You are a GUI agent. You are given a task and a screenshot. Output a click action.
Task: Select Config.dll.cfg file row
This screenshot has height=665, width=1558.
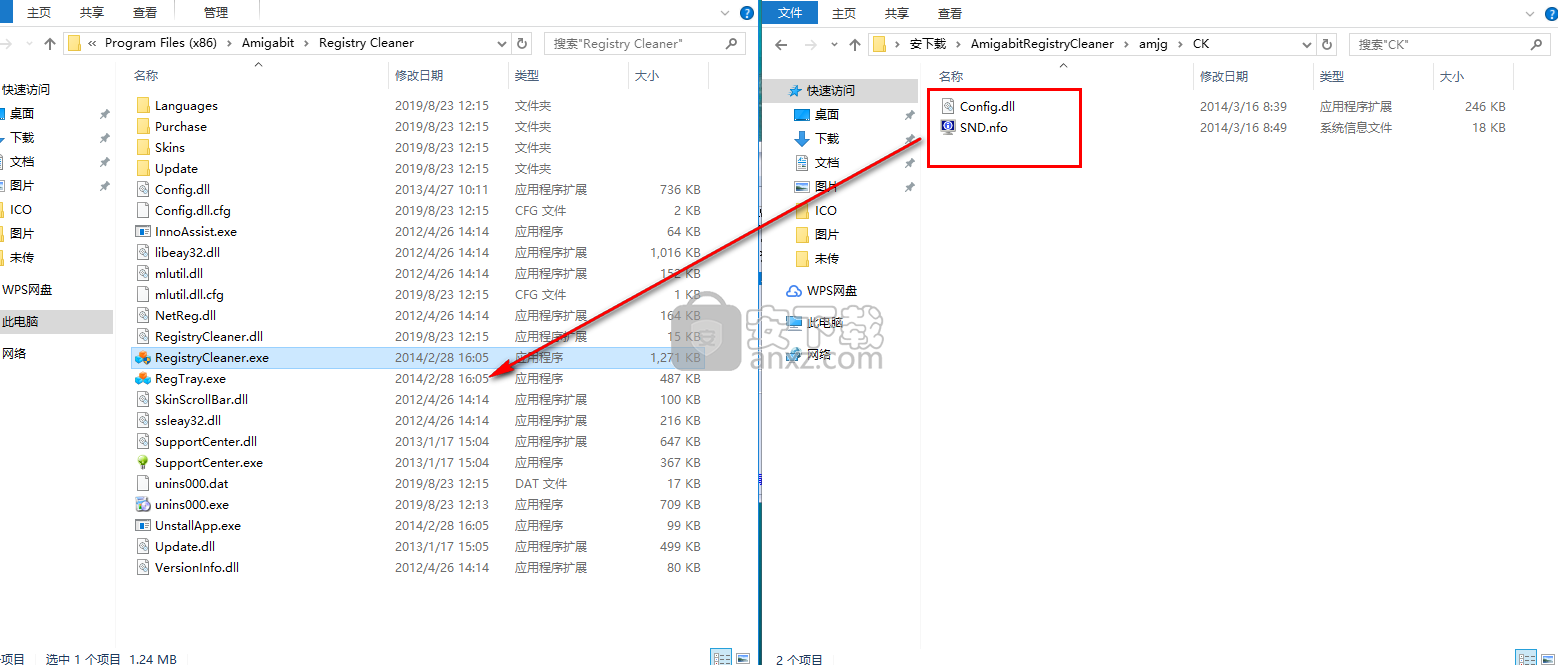418,210
